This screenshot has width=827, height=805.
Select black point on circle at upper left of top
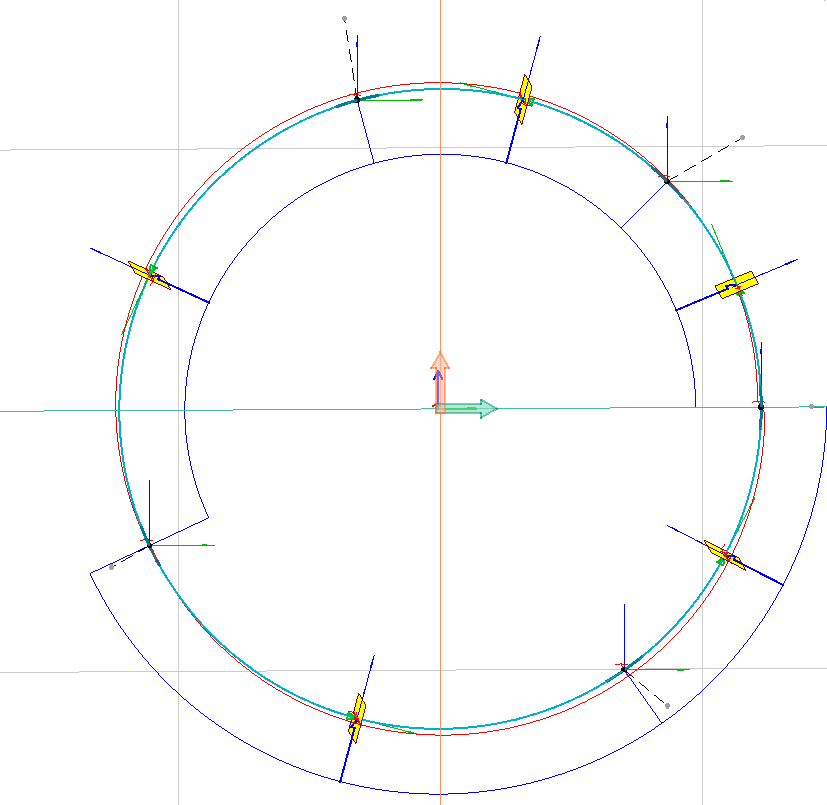(357, 100)
